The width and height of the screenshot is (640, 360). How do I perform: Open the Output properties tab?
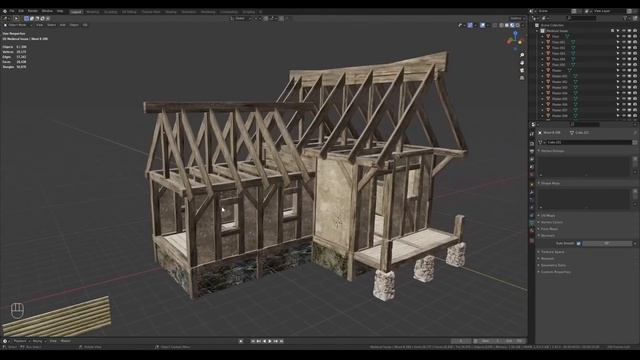[x=531, y=151]
